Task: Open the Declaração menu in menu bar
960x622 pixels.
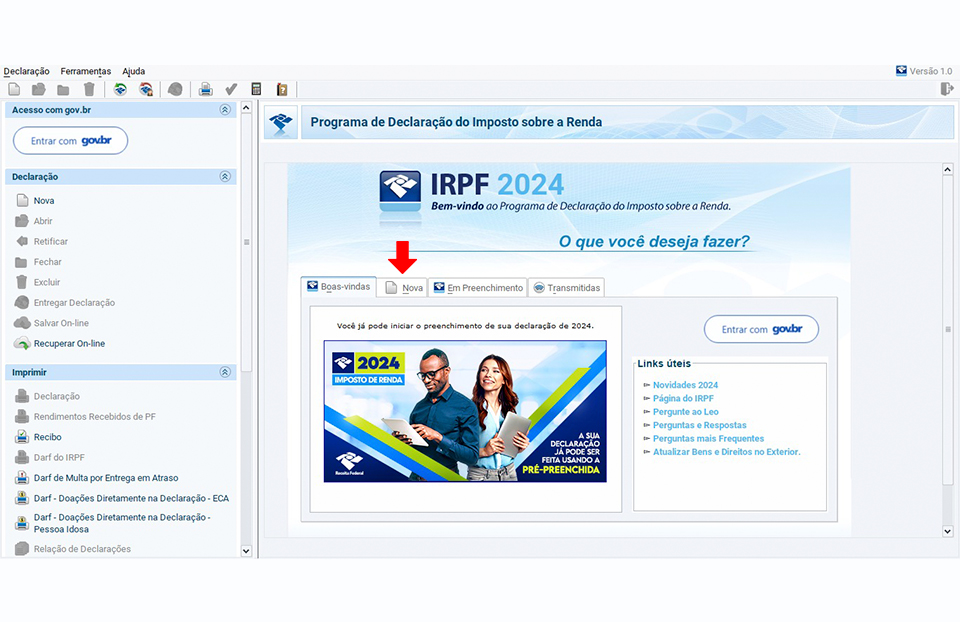Action: tap(26, 71)
